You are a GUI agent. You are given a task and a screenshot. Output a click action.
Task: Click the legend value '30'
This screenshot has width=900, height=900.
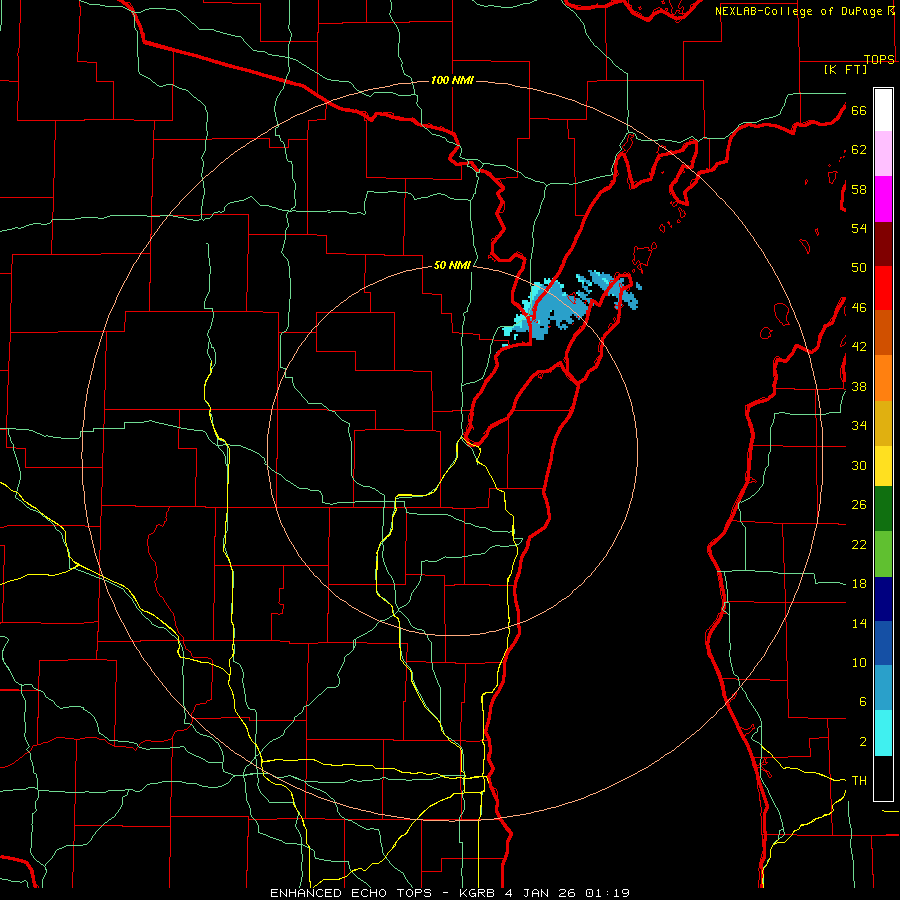click(x=859, y=465)
